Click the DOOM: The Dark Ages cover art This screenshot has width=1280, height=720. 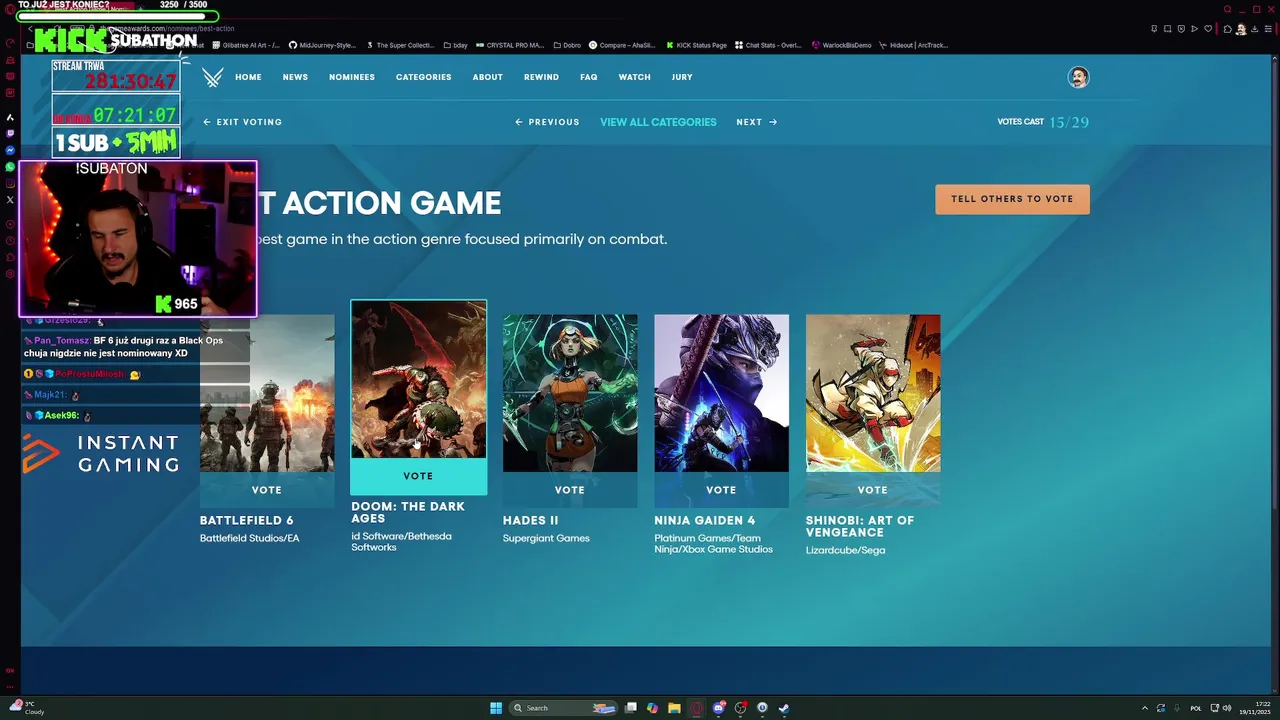pos(418,379)
